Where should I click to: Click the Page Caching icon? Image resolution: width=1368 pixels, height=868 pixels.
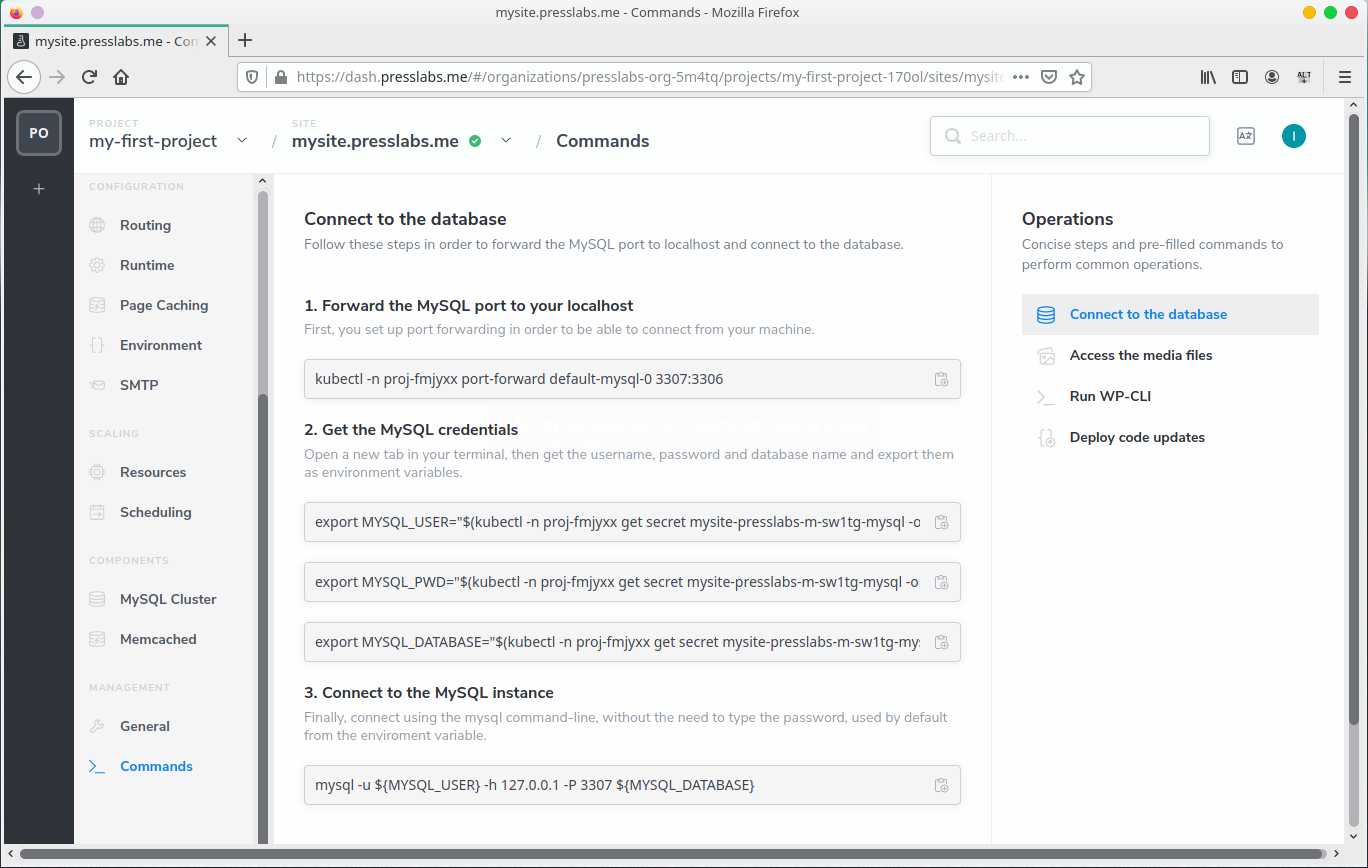(x=97, y=305)
